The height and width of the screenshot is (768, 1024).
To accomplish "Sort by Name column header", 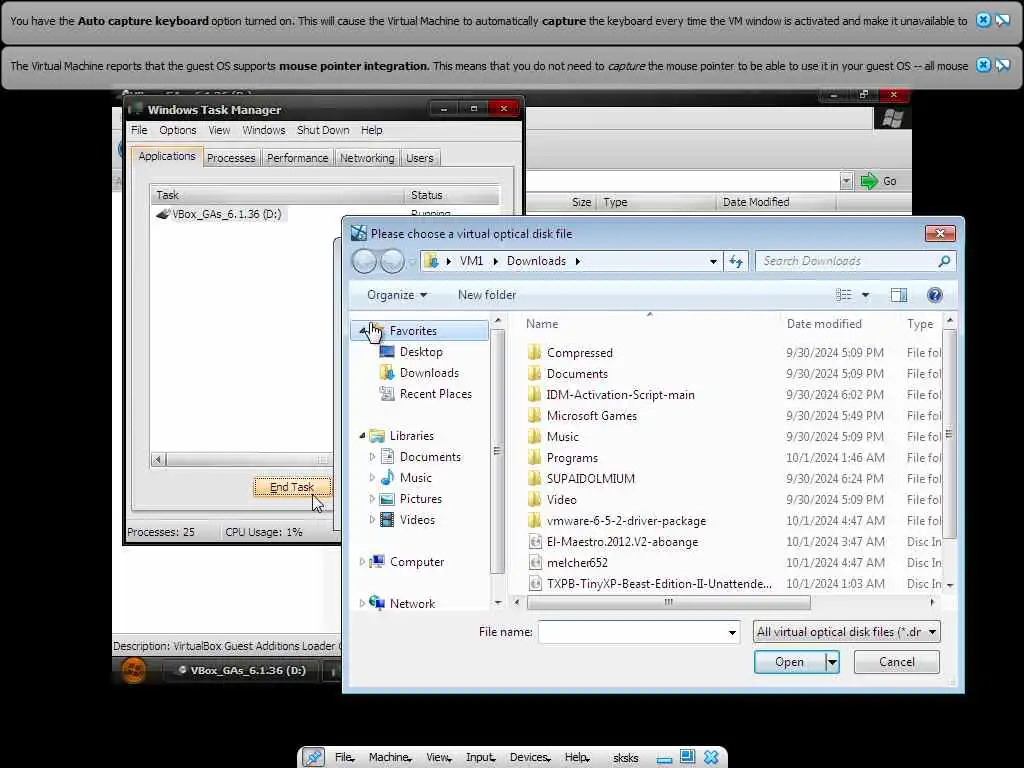I will point(542,324).
